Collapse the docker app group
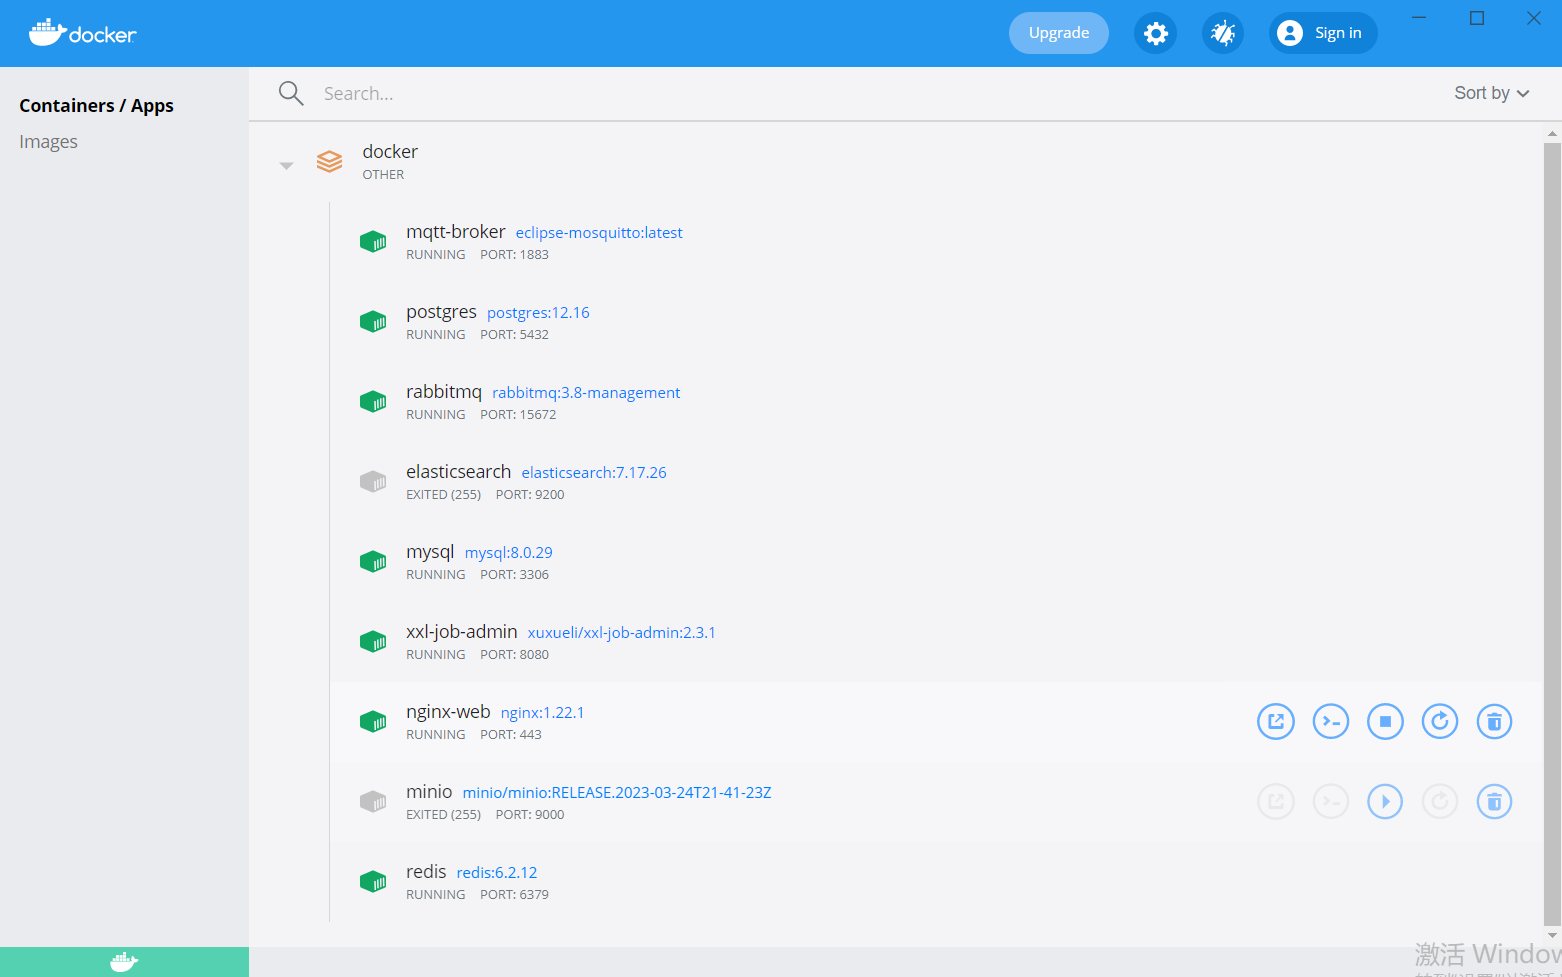The height and width of the screenshot is (977, 1562). pyautogui.click(x=286, y=165)
